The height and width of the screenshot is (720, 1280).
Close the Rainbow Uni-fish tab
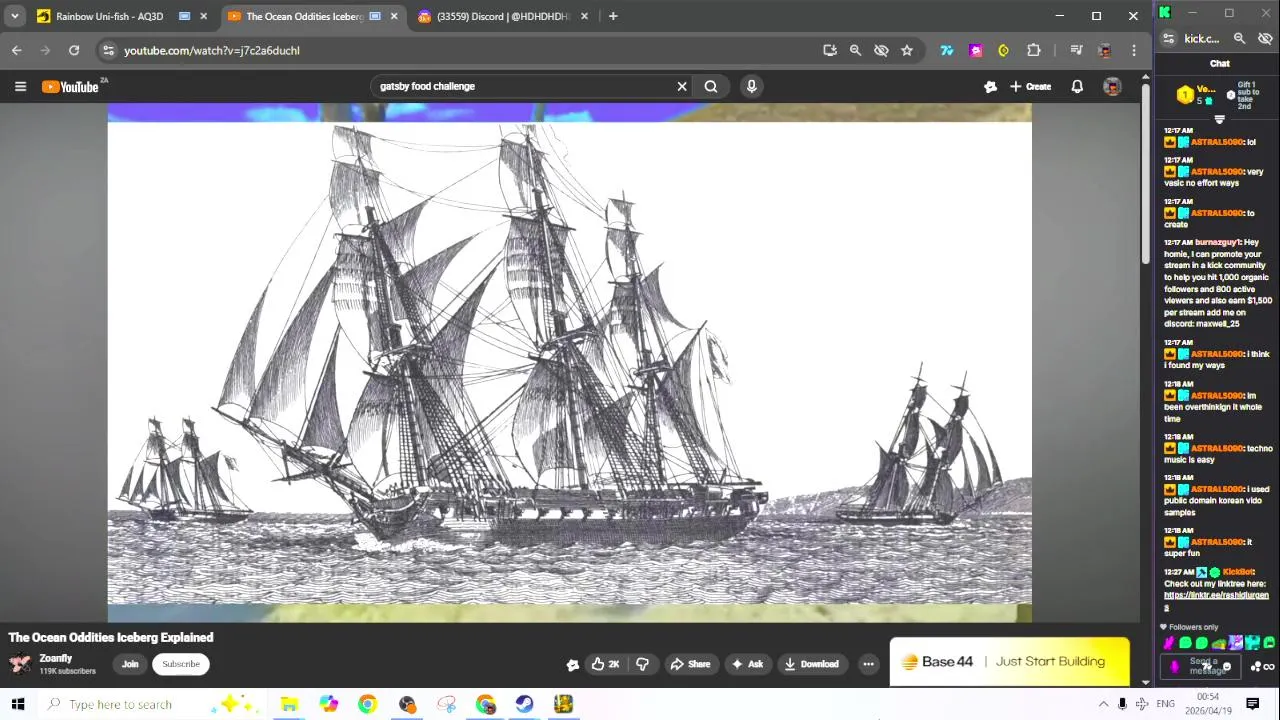click(x=203, y=16)
